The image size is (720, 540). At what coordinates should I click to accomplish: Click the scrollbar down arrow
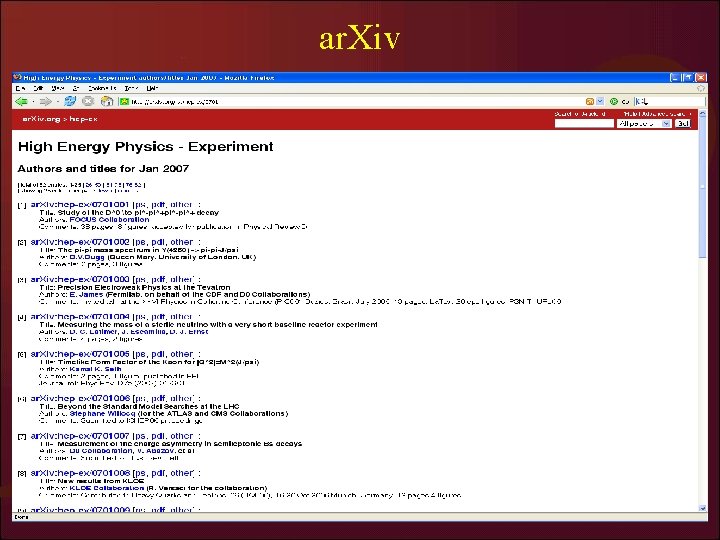click(703, 508)
